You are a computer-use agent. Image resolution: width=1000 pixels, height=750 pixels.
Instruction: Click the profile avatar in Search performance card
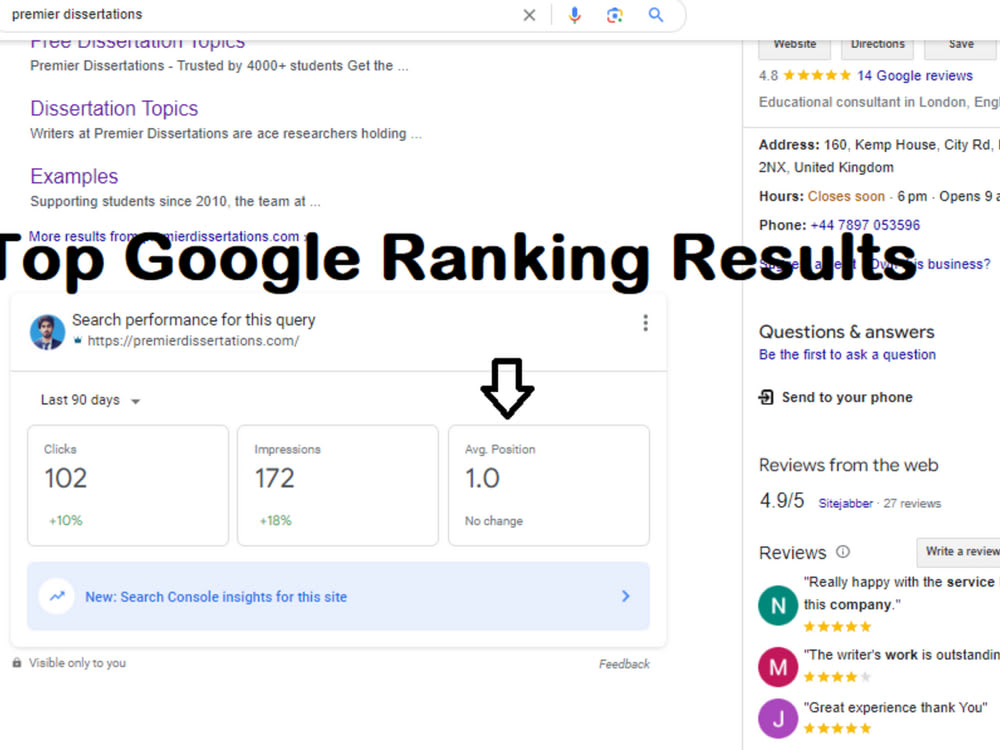pyautogui.click(x=47, y=332)
